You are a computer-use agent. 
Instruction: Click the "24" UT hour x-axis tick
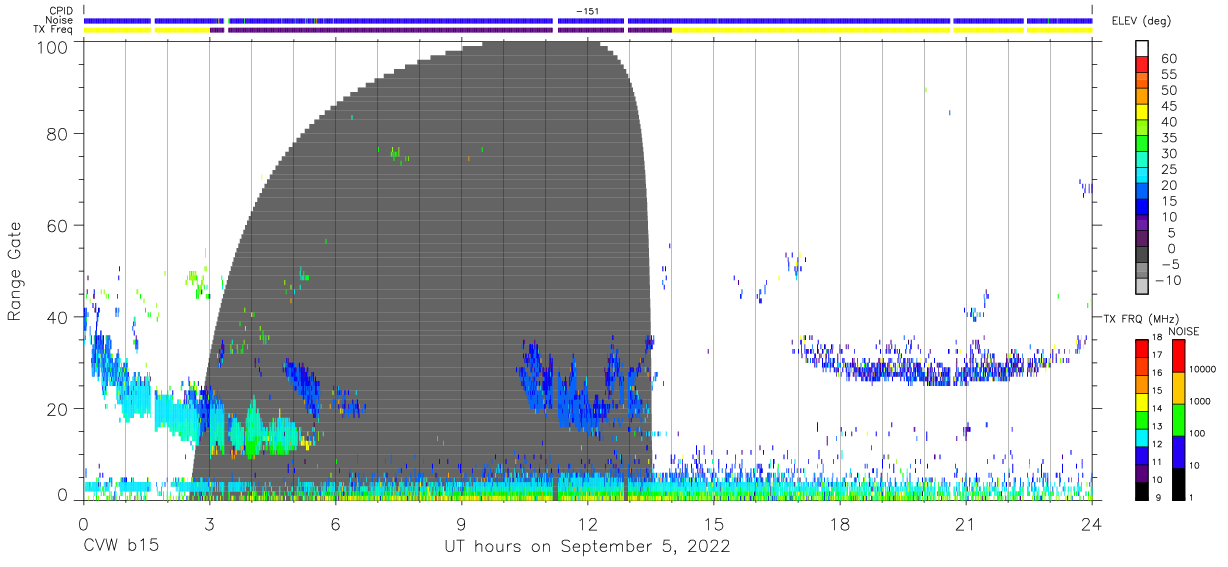1091,523
